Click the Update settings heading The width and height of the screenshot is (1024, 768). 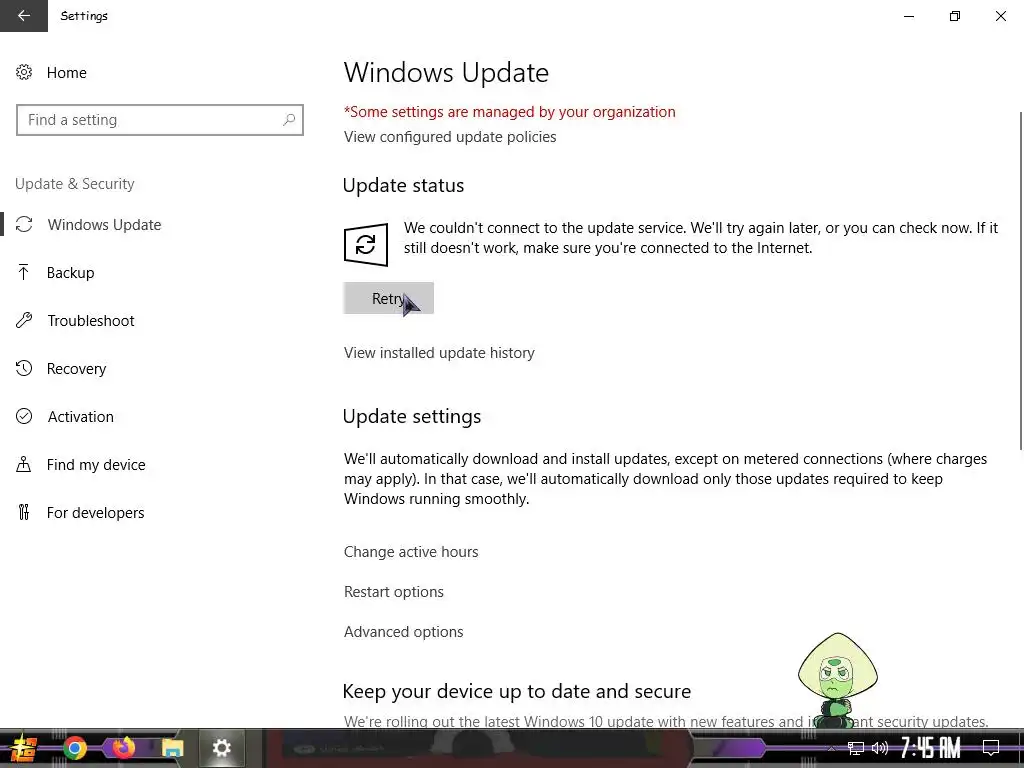click(x=411, y=417)
